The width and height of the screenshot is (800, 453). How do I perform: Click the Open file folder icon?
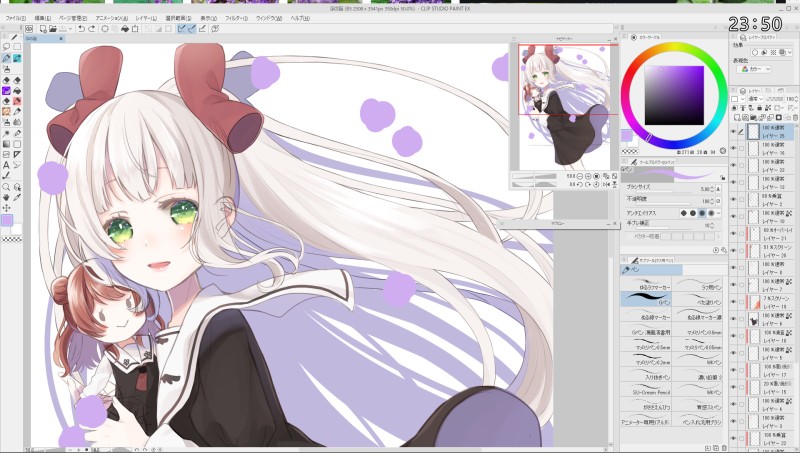pyautogui.click(x=53, y=29)
